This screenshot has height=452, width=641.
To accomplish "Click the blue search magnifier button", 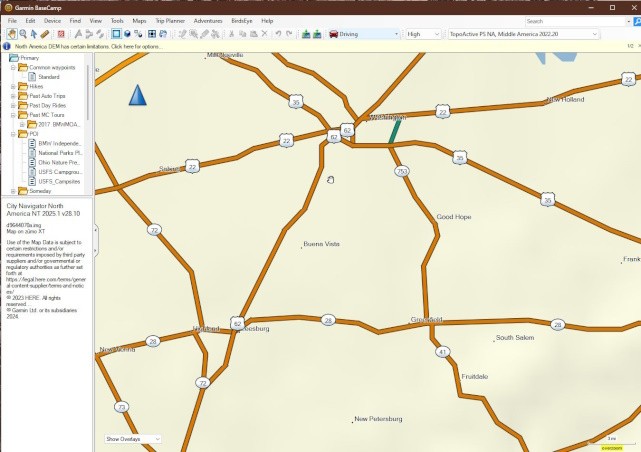I will [637, 21].
